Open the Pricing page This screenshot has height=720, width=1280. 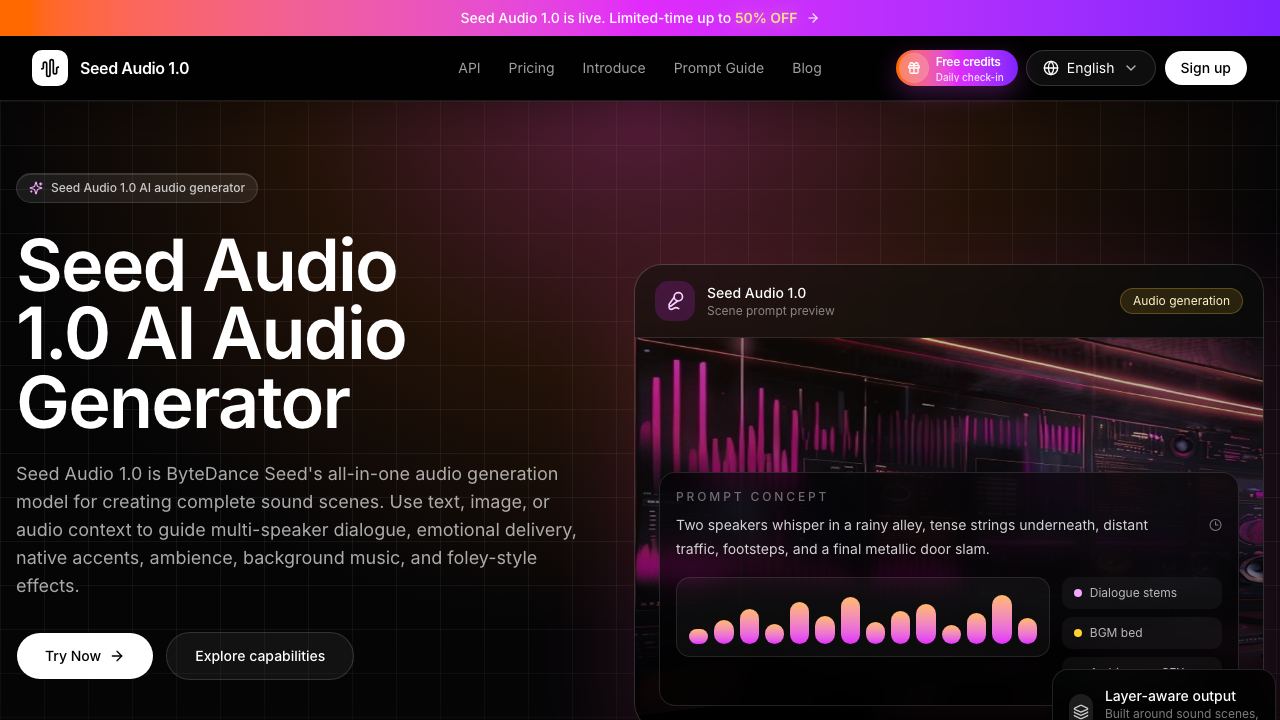tap(531, 68)
